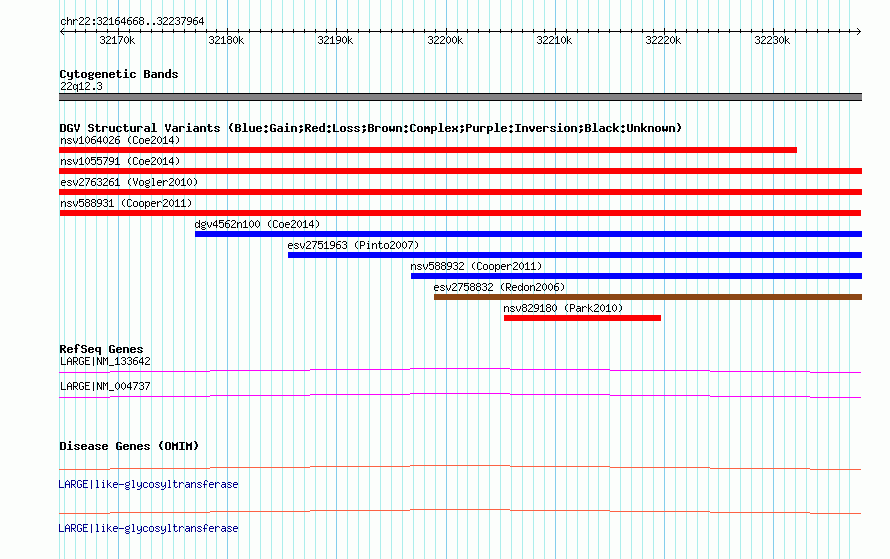Click the lower orange OMIM gene line
The image size is (890, 559).
click(460, 511)
